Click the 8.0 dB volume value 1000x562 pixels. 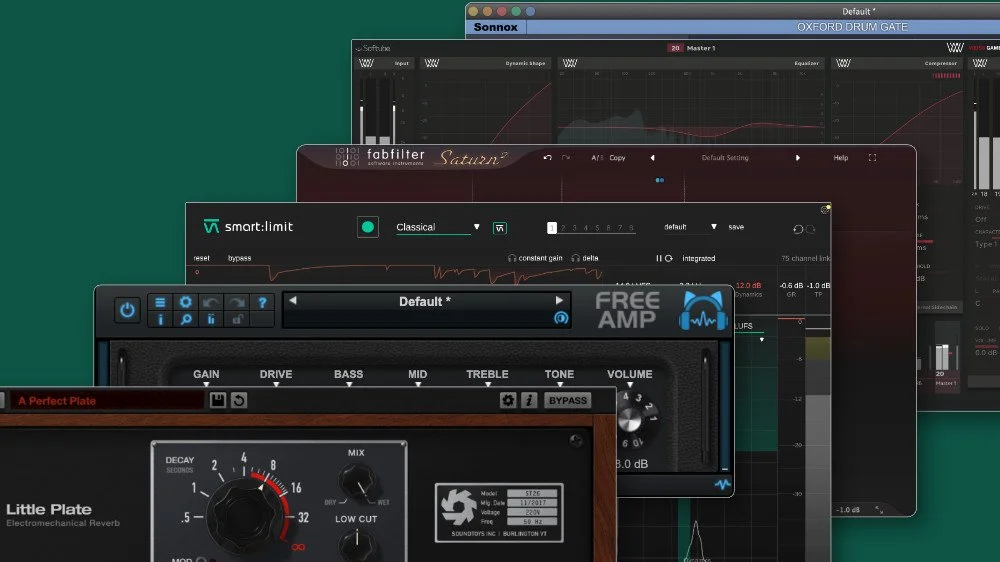coord(631,464)
